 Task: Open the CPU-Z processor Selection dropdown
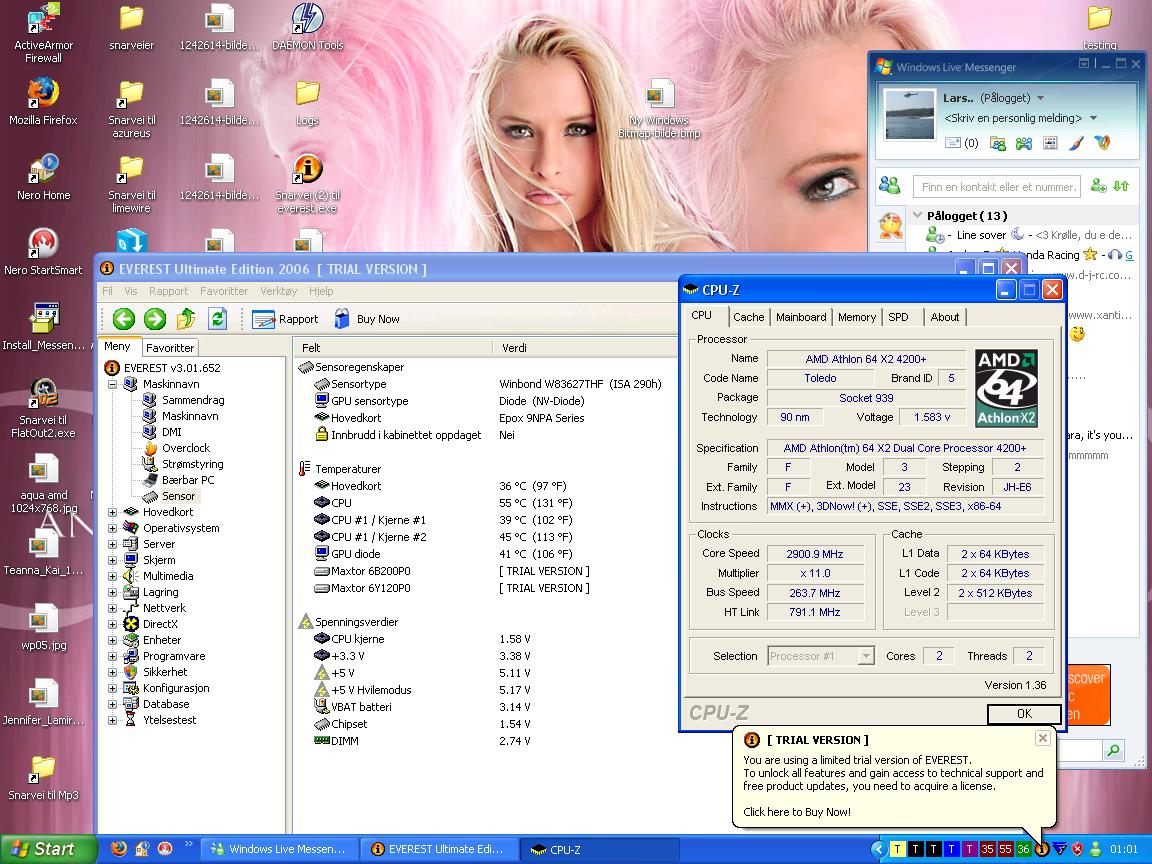click(x=866, y=655)
